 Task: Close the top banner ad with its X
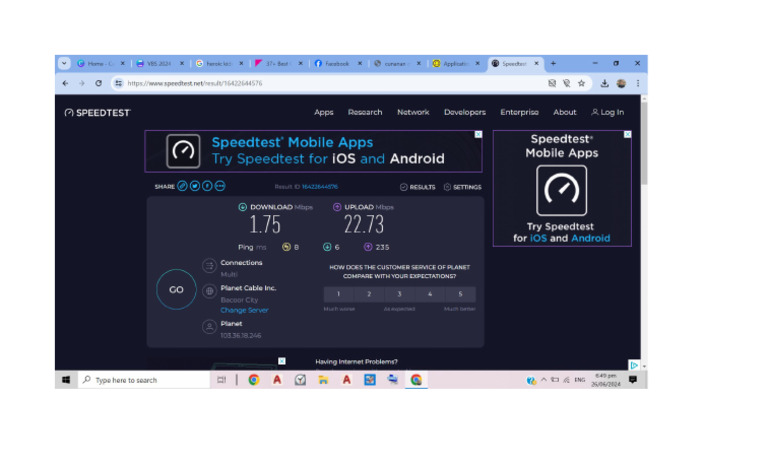coord(479,134)
